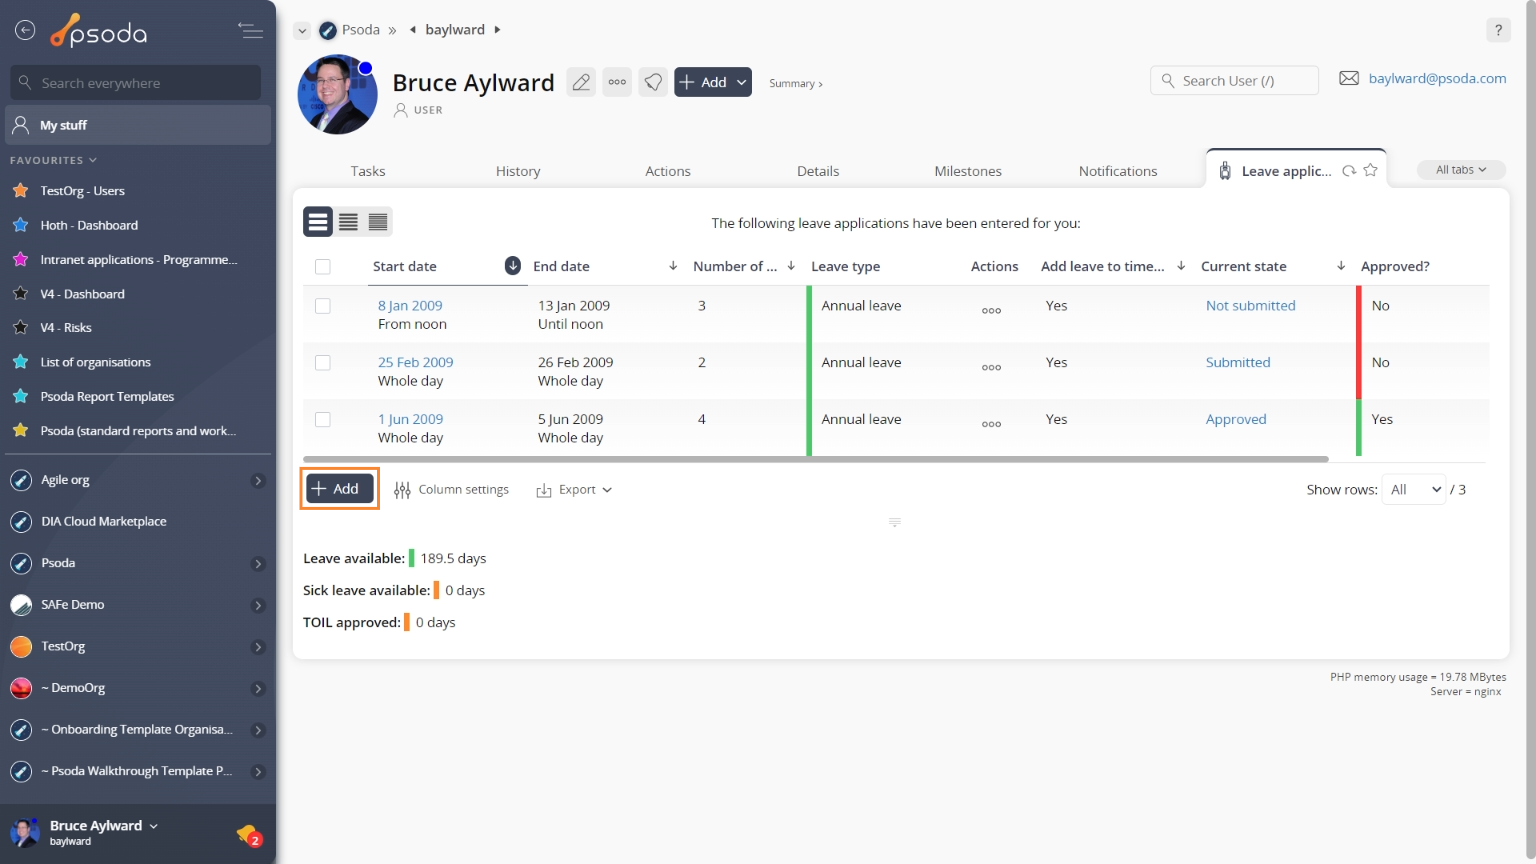Switch to the Details tab
1536x864 pixels.
(x=818, y=171)
